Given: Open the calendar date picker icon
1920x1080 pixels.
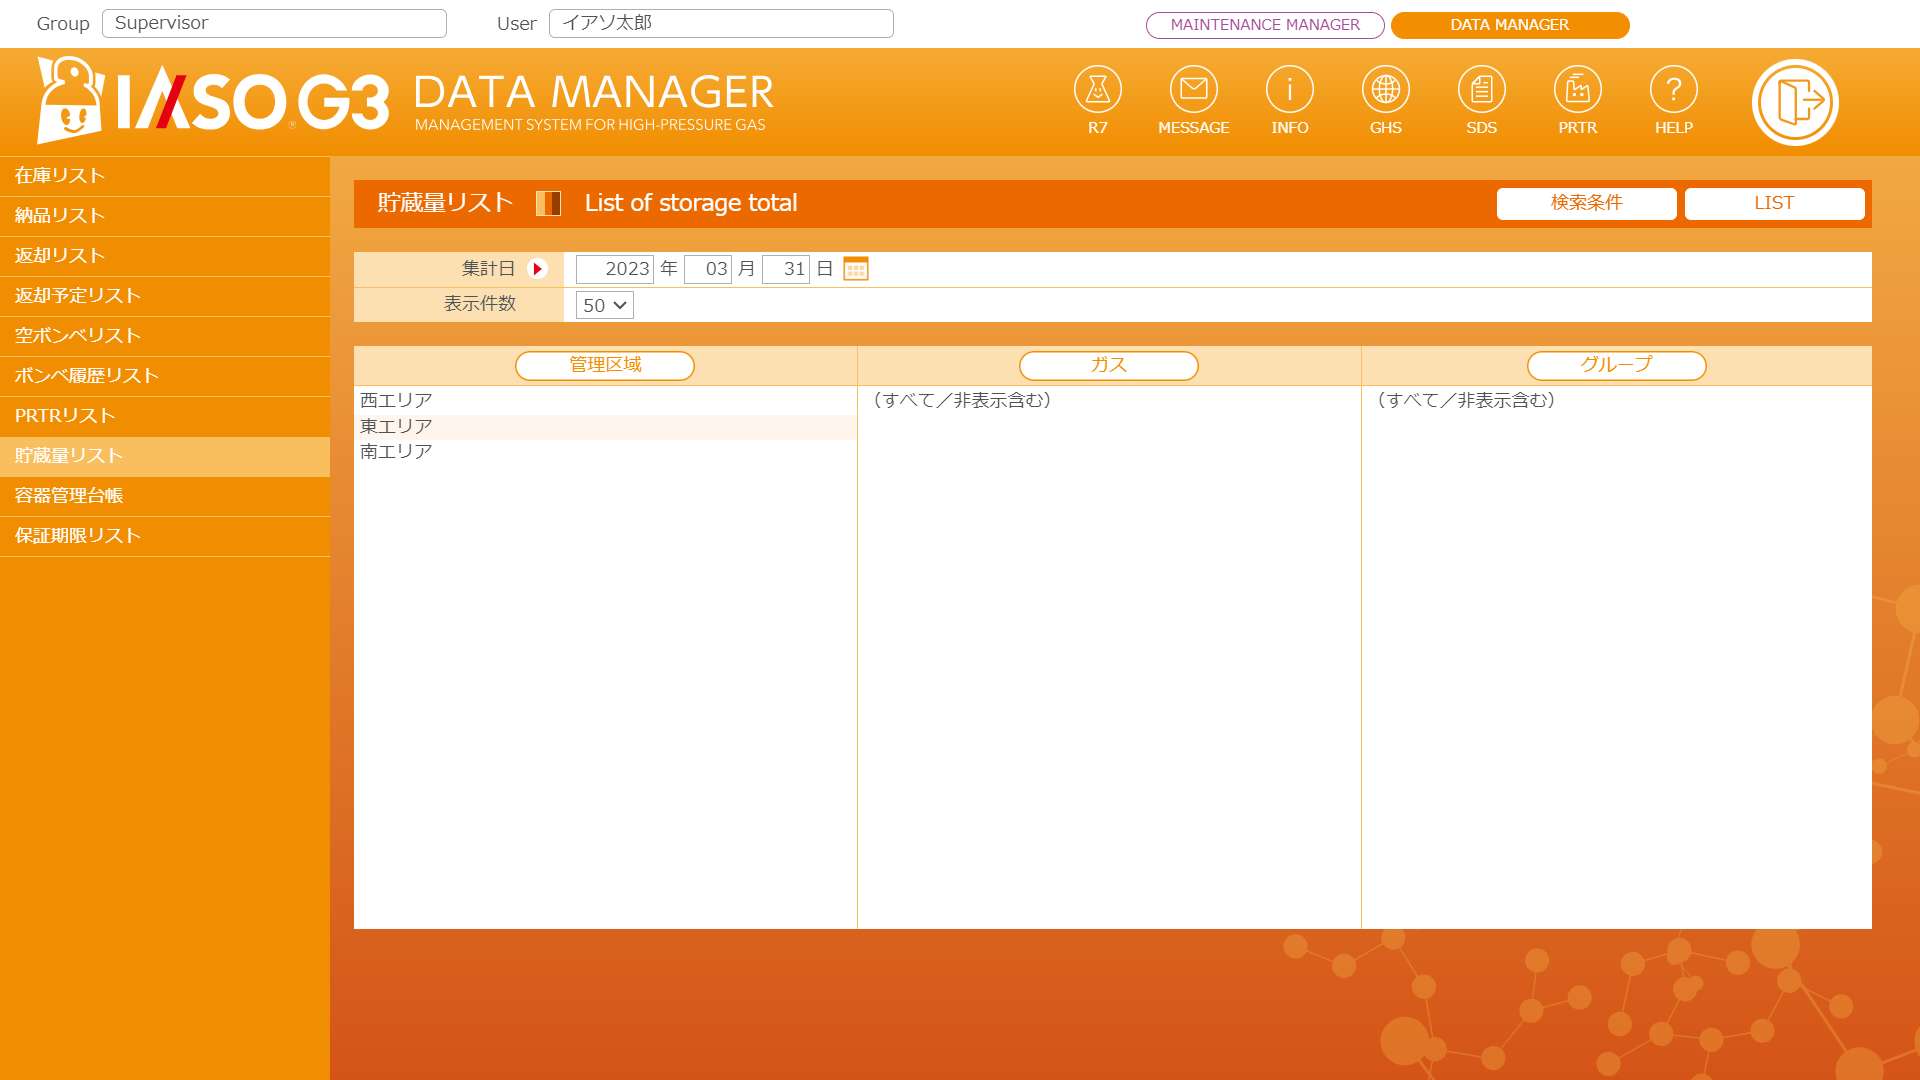Looking at the screenshot, I should point(856,269).
